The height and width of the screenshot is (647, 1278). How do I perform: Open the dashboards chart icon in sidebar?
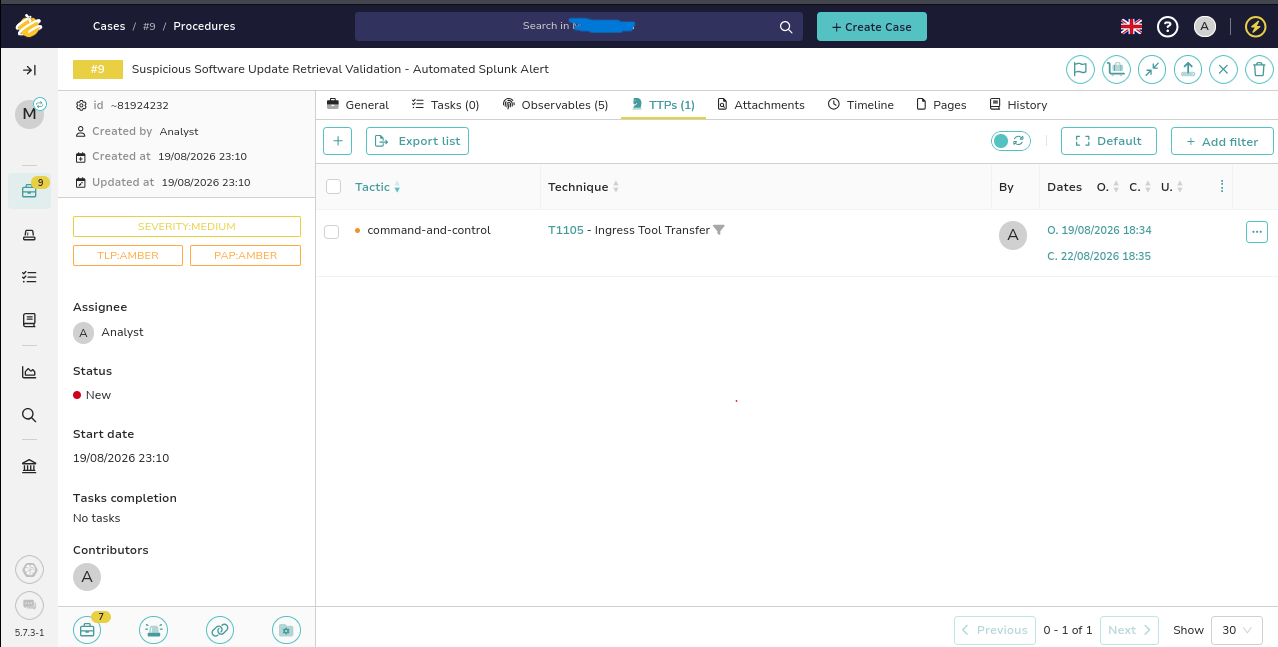click(x=29, y=373)
